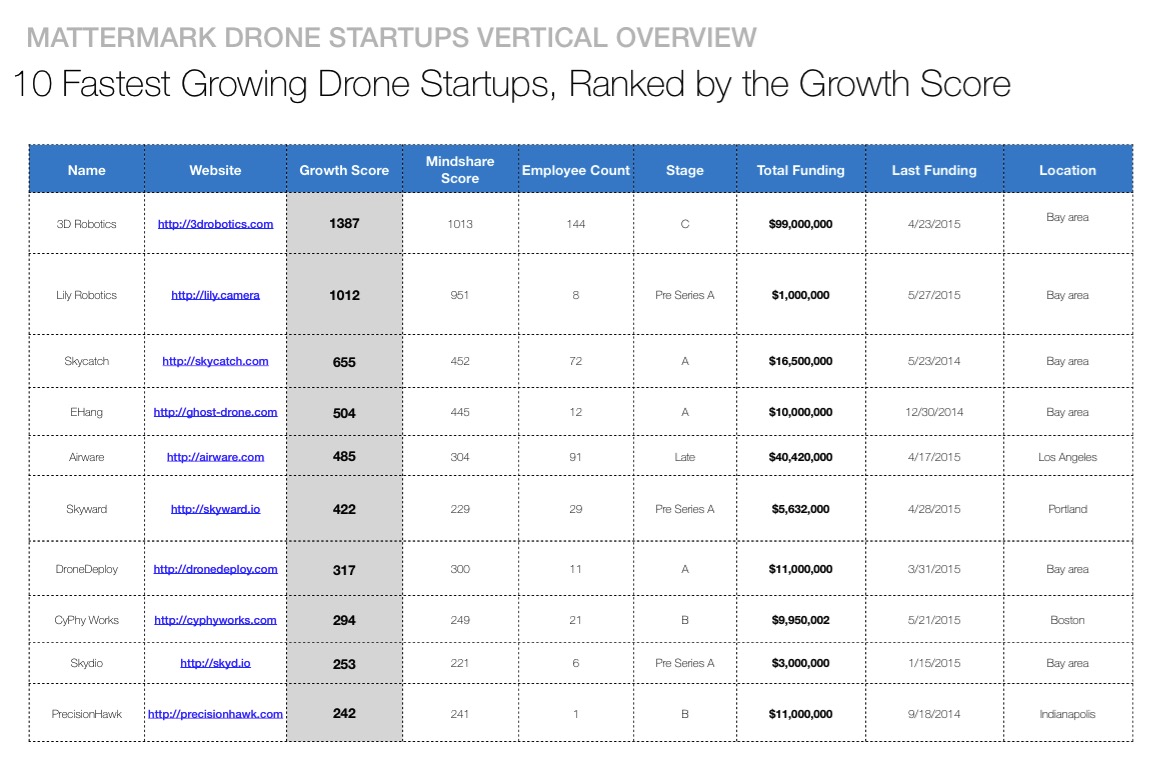Click the growth score 504 cell

click(345, 413)
